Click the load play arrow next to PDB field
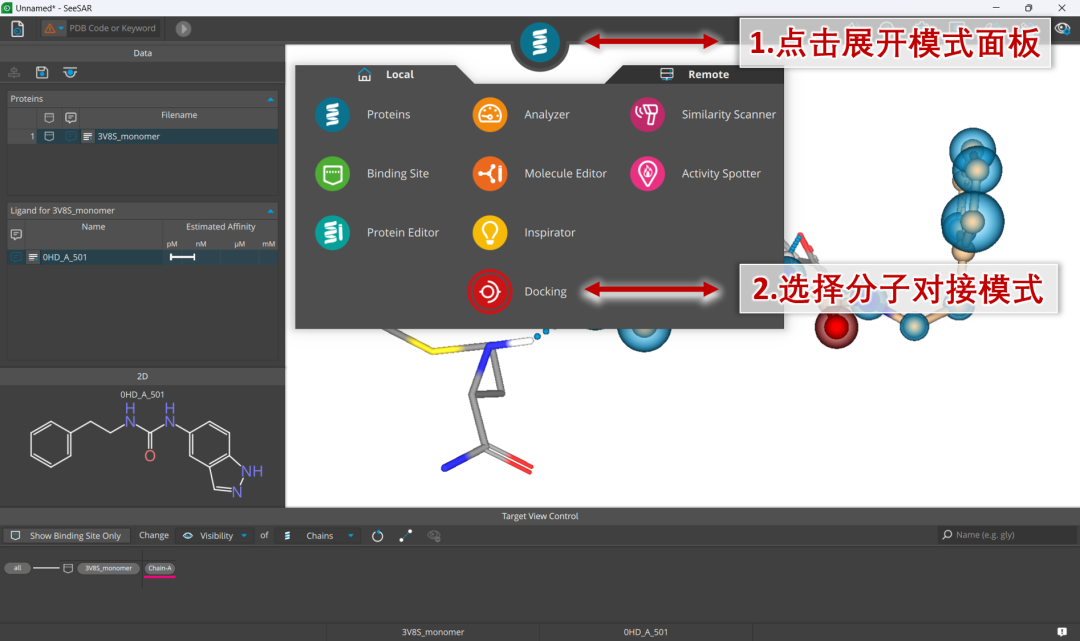The width and height of the screenshot is (1080, 641). (183, 29)
